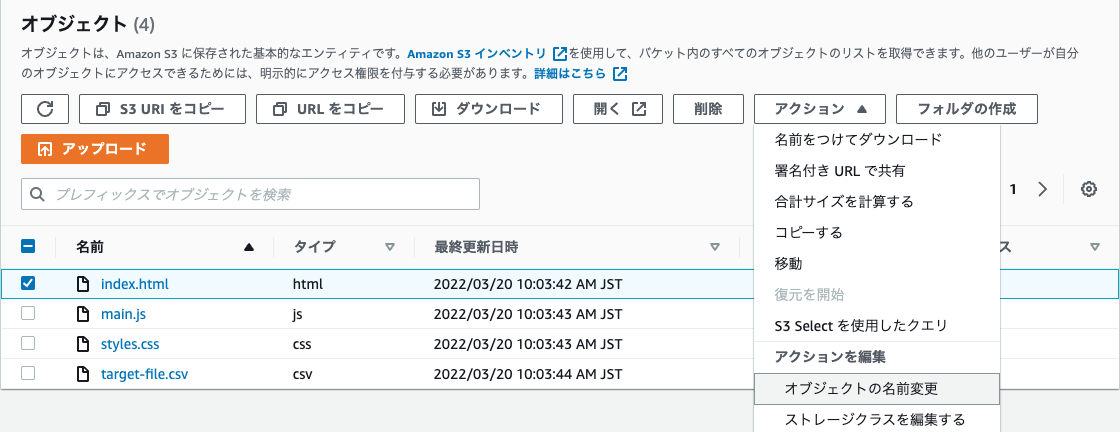Click the file icon beside index.html

pyautogui.click(x=84, y=284)
